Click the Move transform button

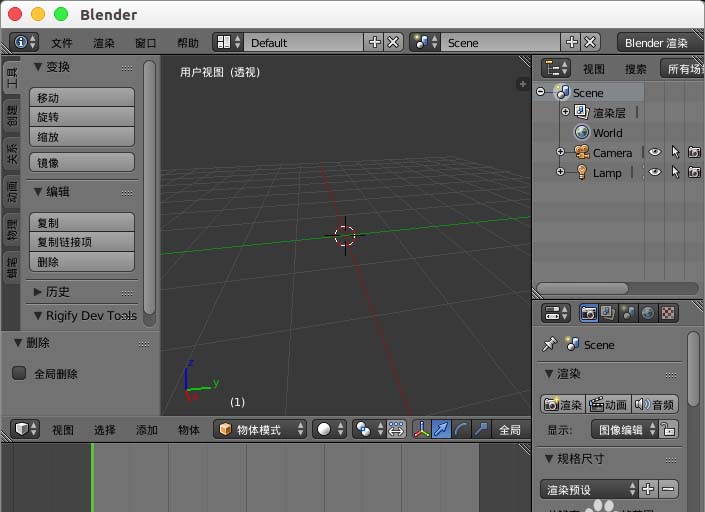click(82, 97)
